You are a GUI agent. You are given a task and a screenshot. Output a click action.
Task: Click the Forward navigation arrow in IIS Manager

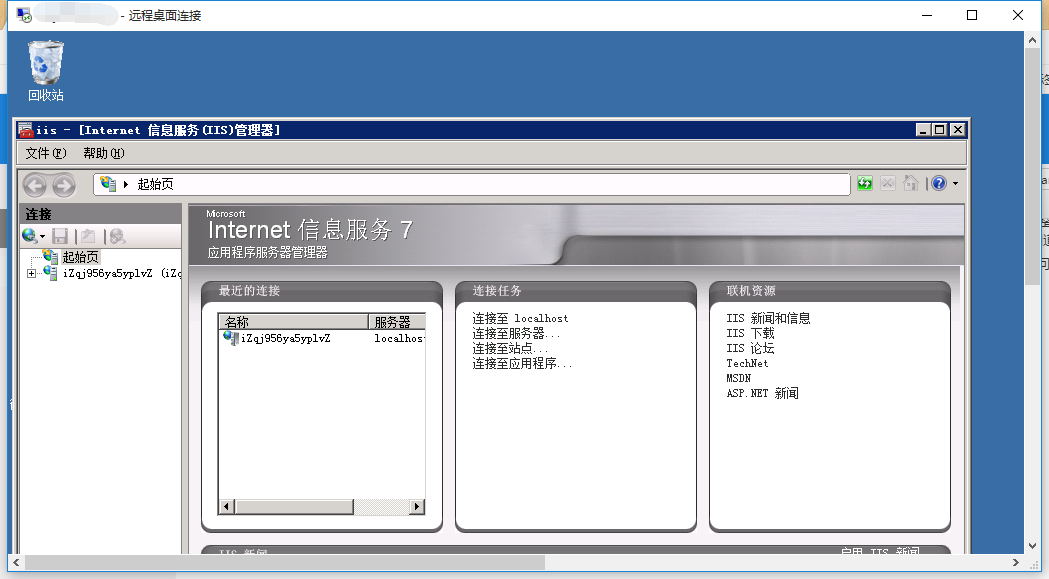pyautogui.click(x=64, y=185)
